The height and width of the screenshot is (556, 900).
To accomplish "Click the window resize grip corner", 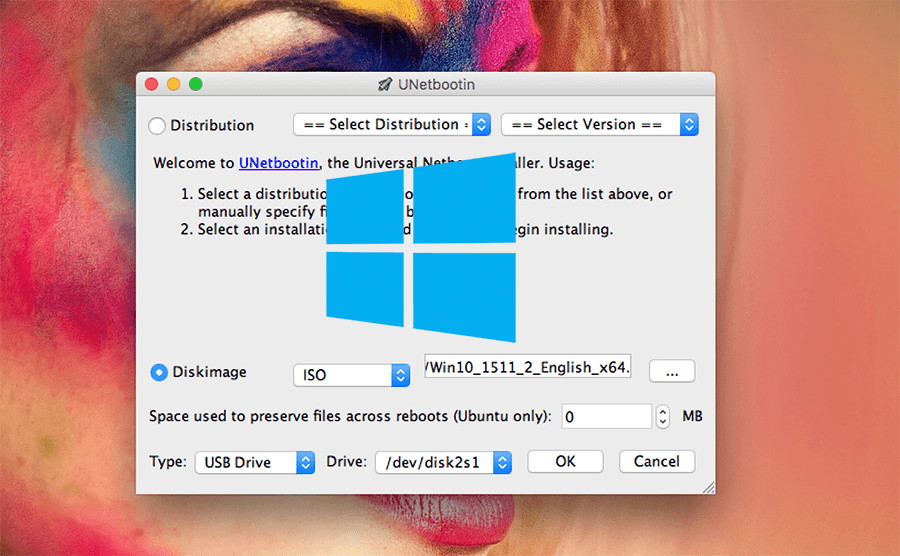I will click(x=709, y=488).
